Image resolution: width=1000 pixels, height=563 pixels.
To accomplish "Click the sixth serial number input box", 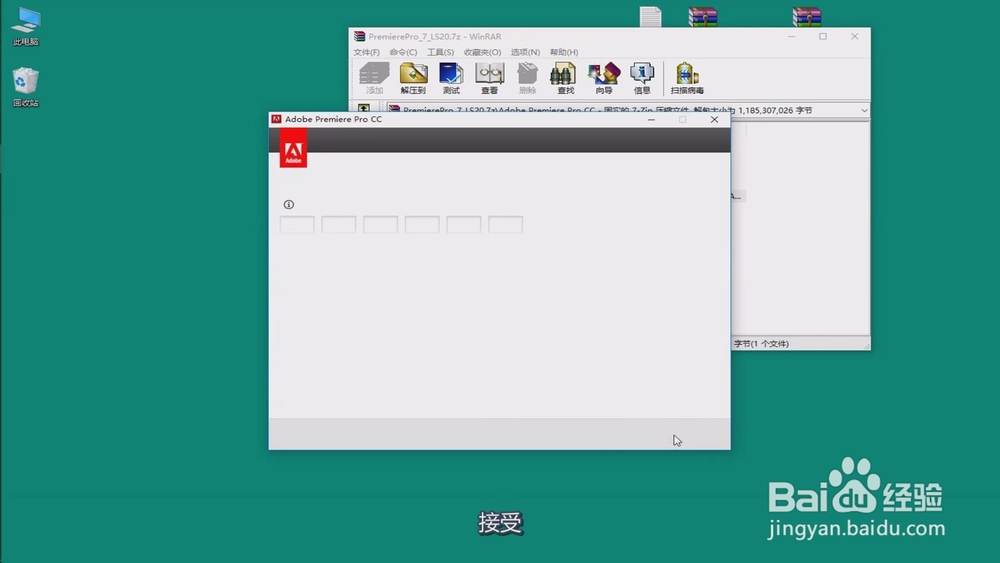I will [x=506, y=224].
